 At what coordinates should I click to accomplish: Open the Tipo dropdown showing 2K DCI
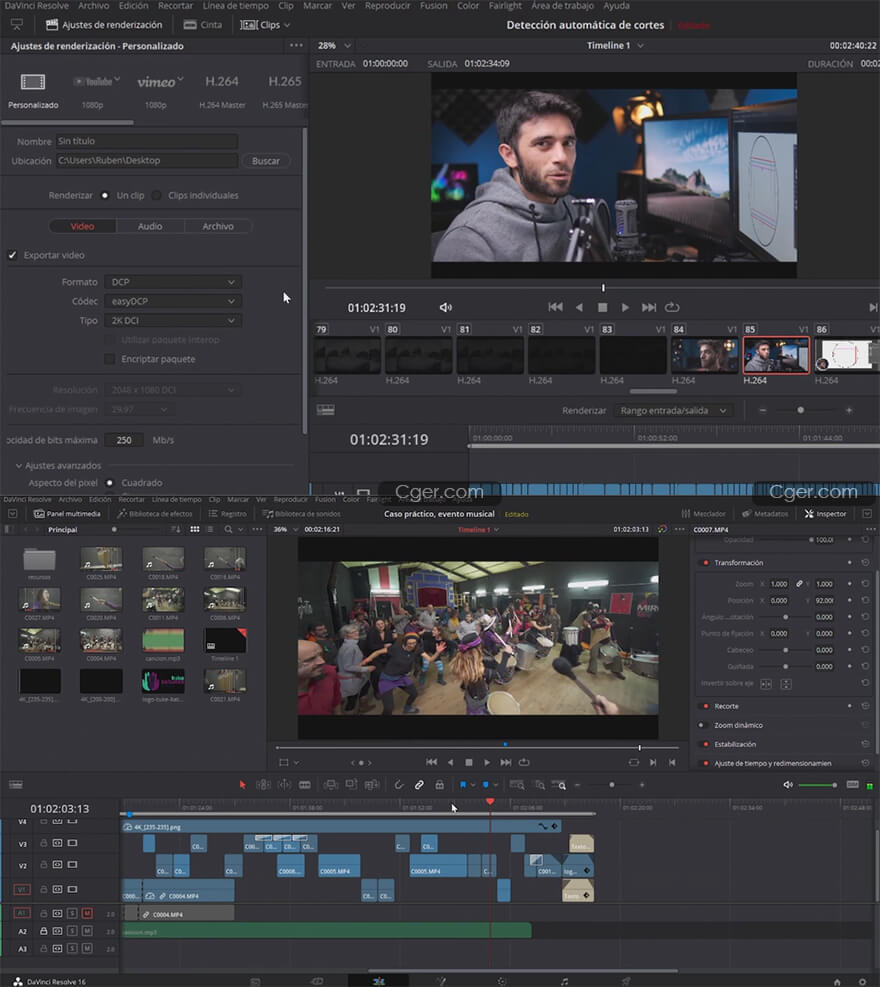(x=173, y=320)
